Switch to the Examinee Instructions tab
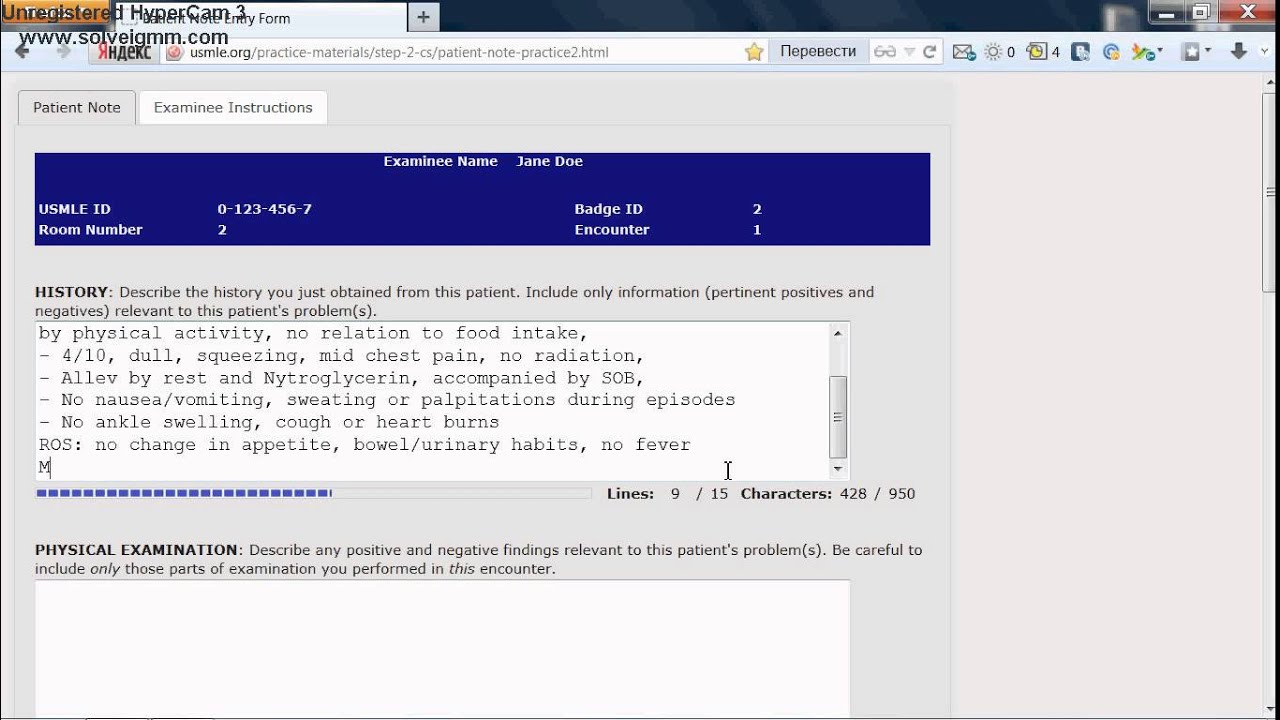 point(233,107)
